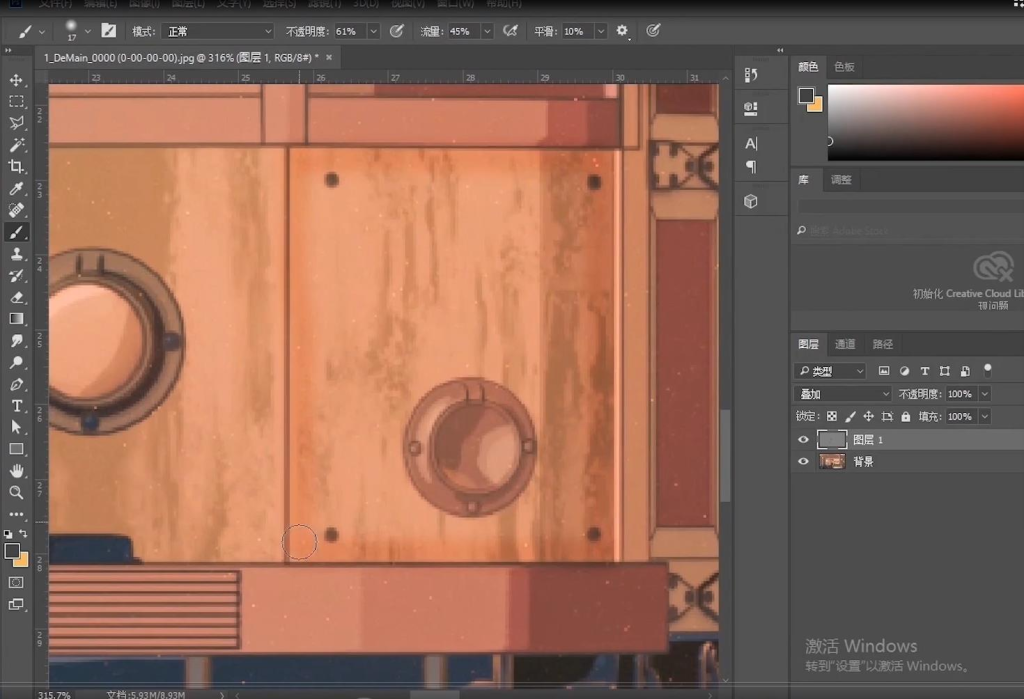Open the brush settings panel button
The image size is (1024, 699).
pyautogui.click(x=108, y=31)
